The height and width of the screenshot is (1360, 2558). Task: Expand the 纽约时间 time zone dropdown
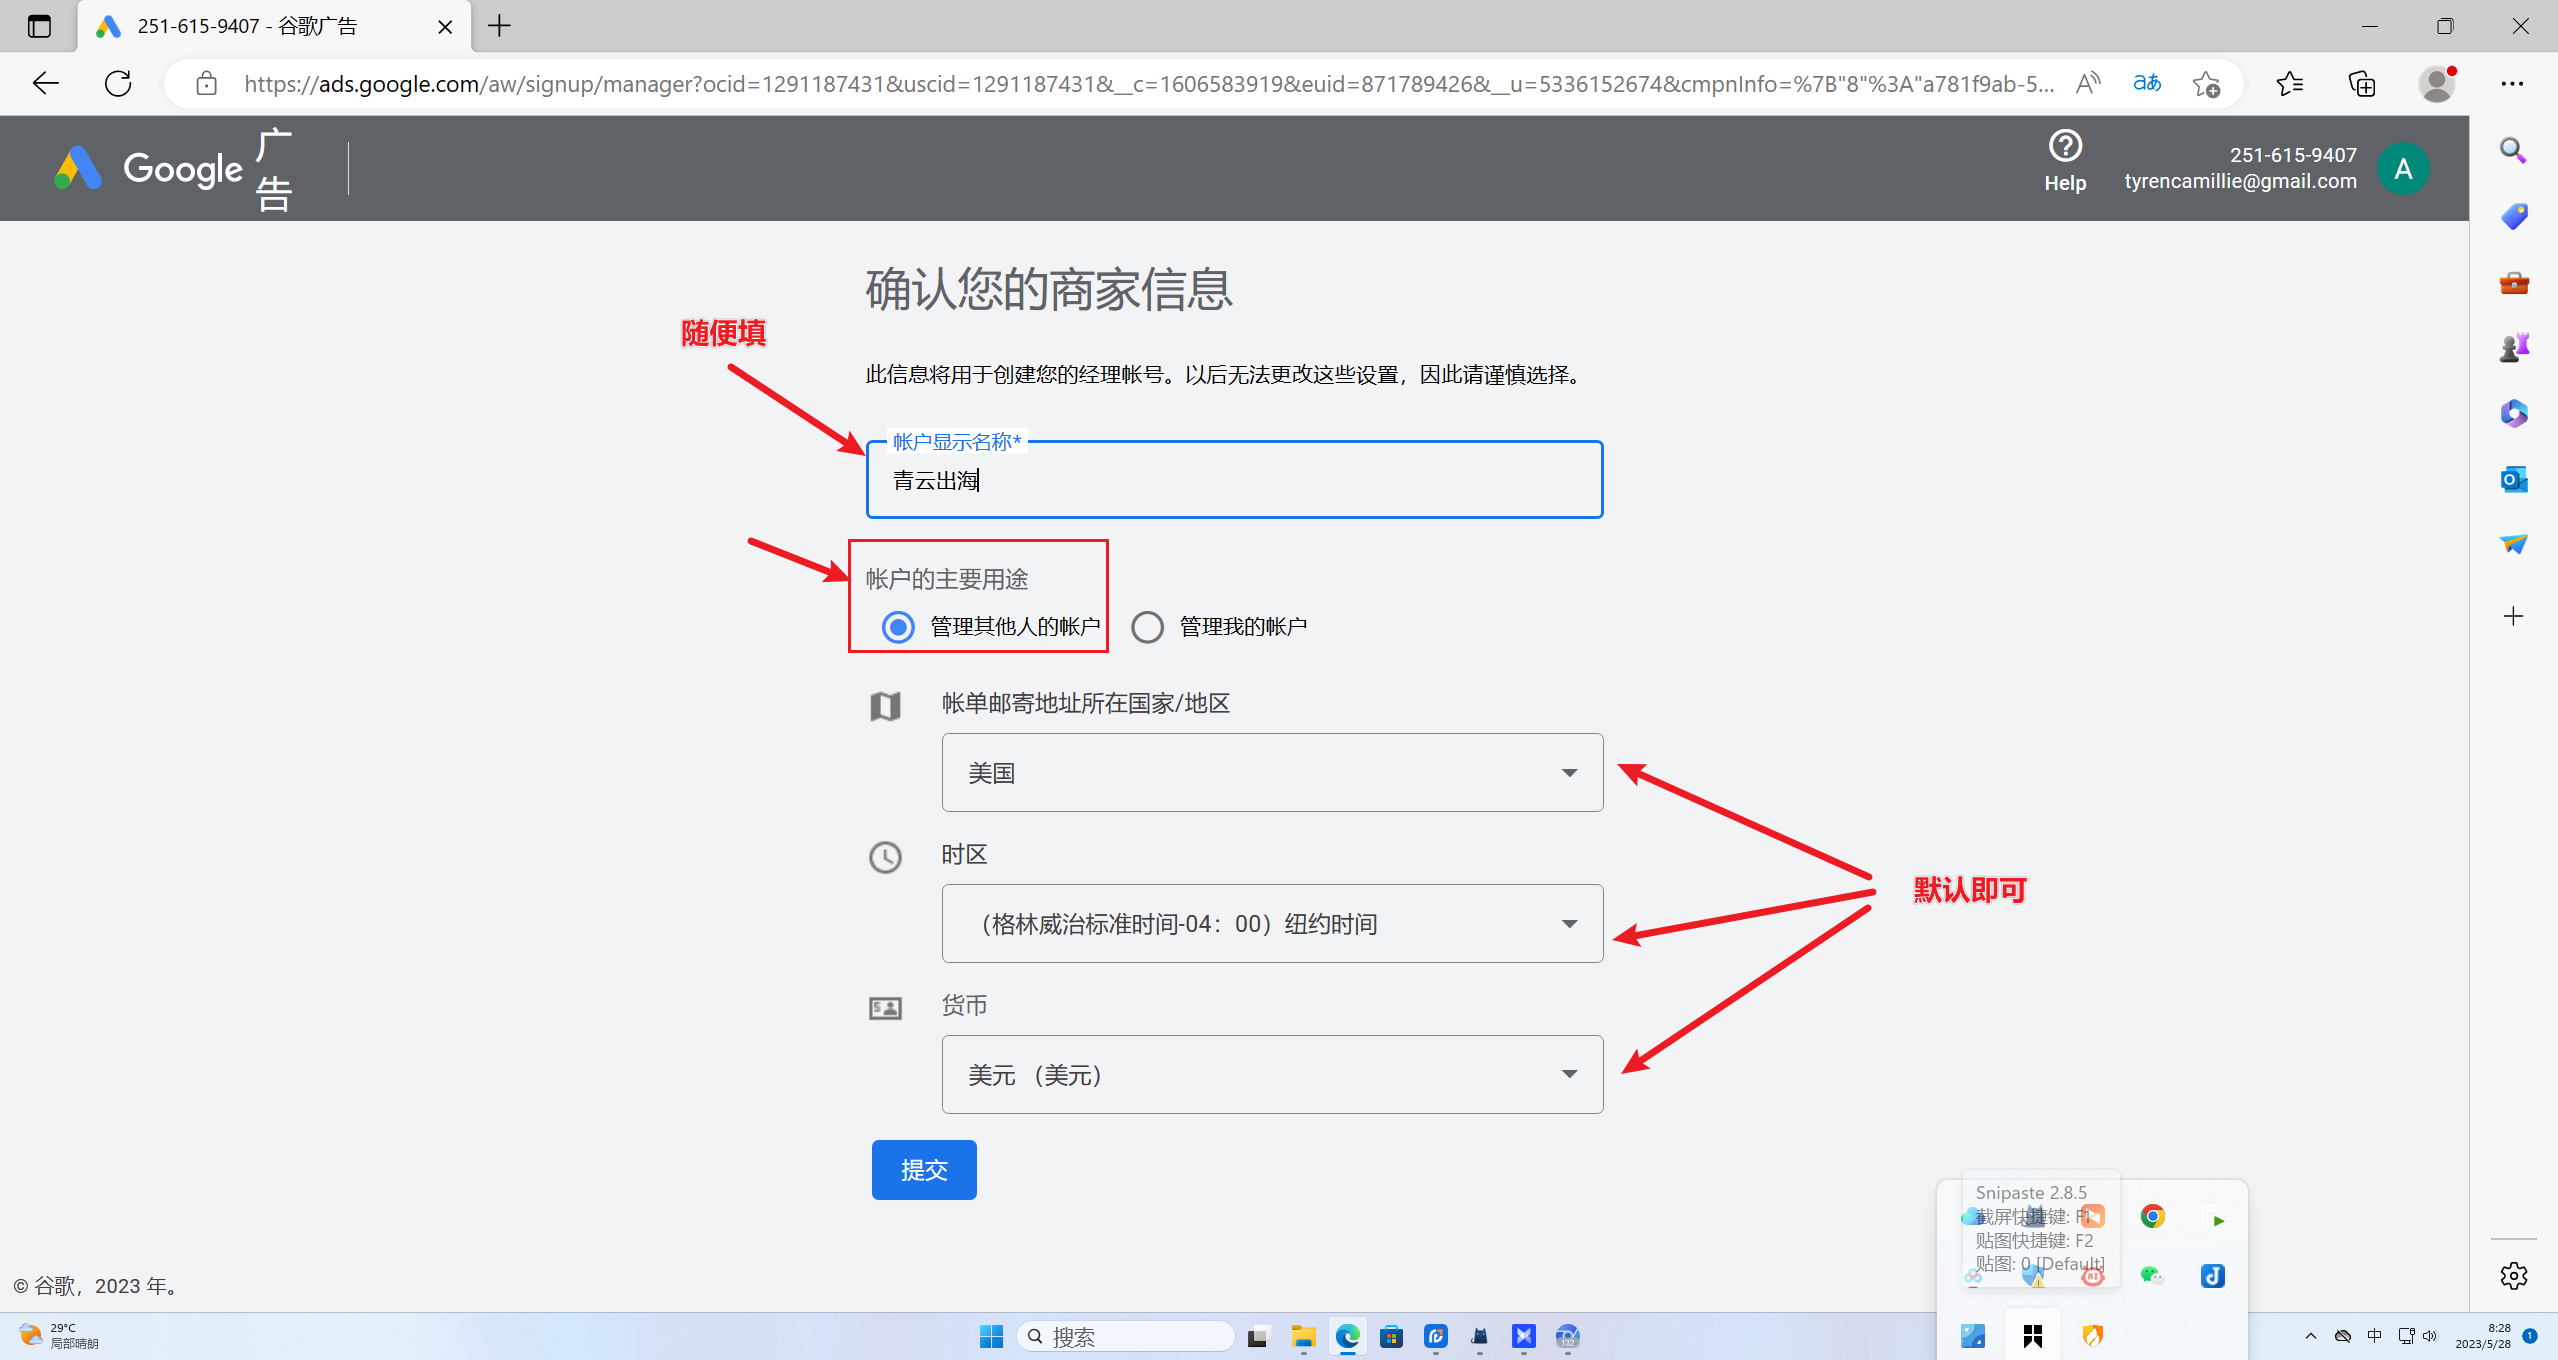click(x=1271, y=924)
